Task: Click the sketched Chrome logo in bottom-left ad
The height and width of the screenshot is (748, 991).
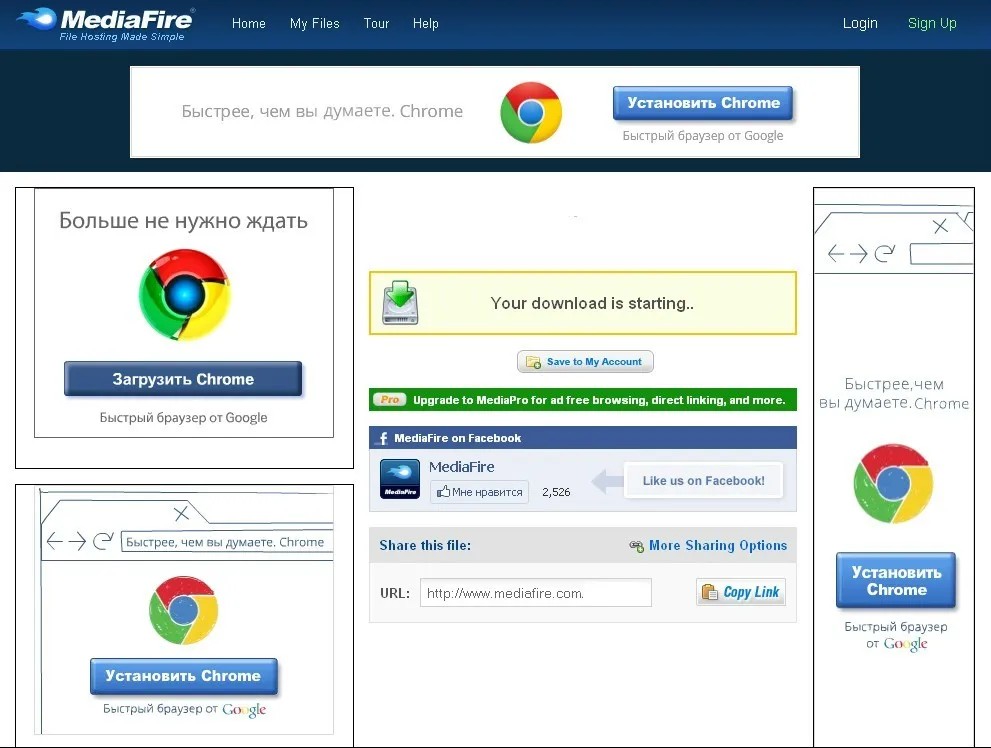Action: click(183, 610)
